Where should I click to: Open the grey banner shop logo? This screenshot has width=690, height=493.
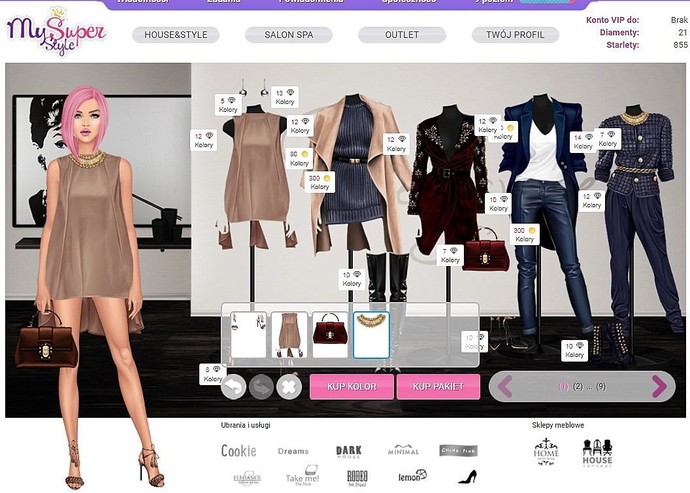[458, 451]
